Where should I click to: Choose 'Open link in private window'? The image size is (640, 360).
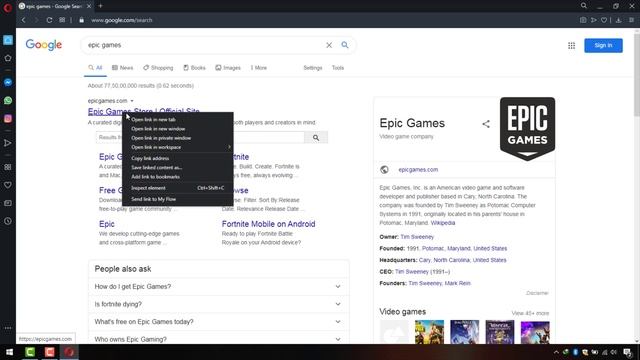178,138
